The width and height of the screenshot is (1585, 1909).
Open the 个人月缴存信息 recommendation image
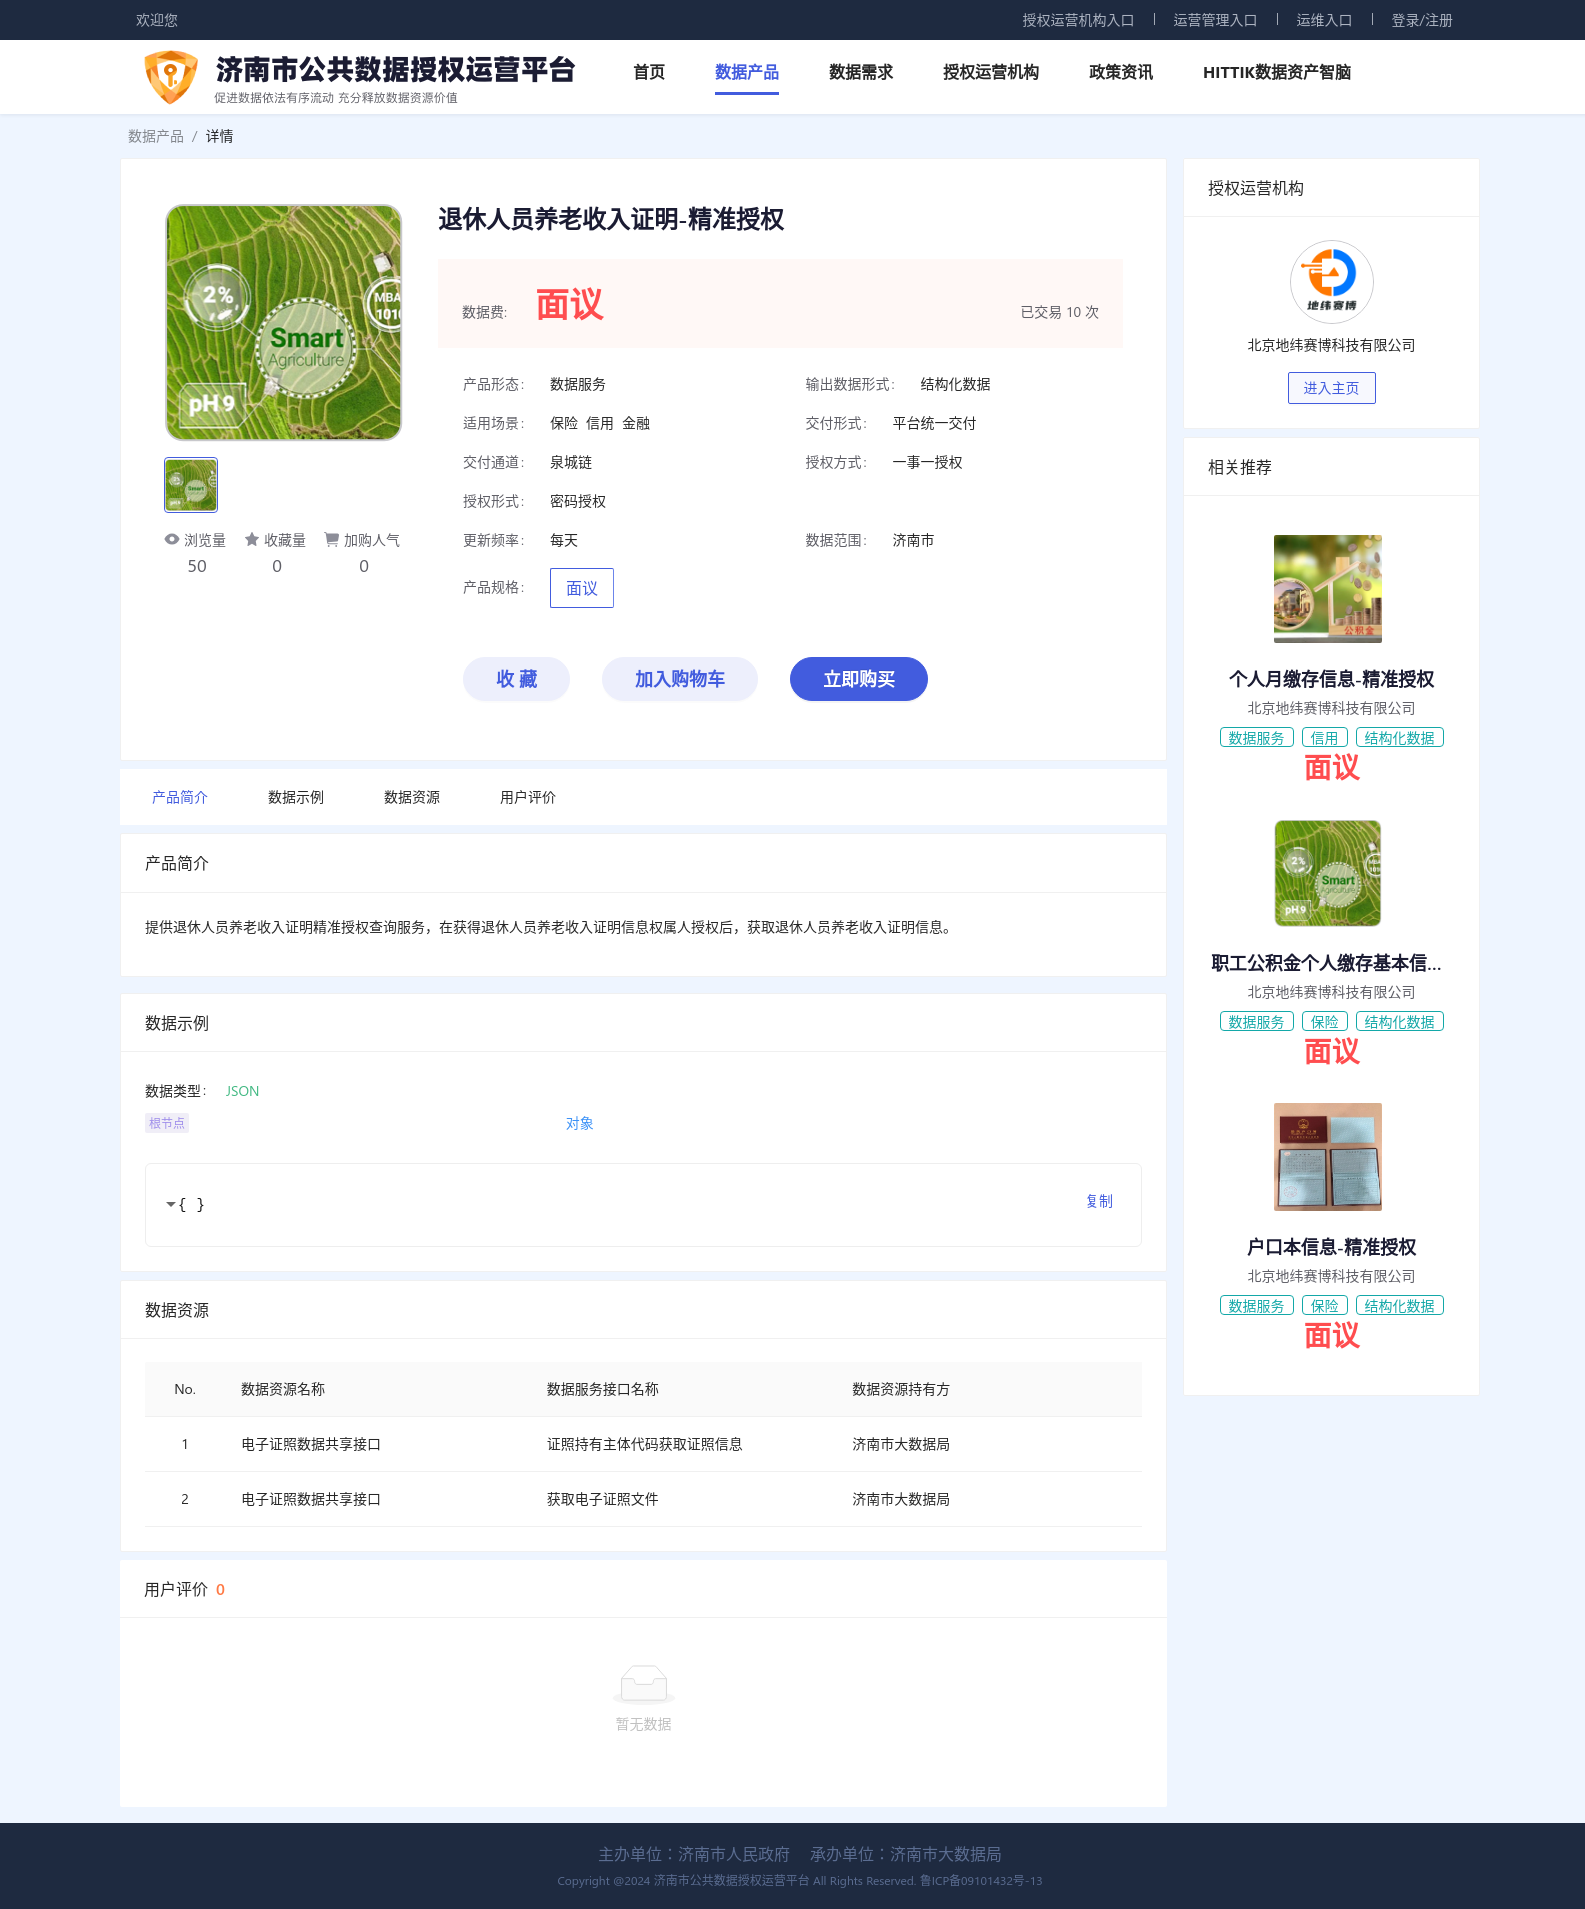[x=1327, y=589]
